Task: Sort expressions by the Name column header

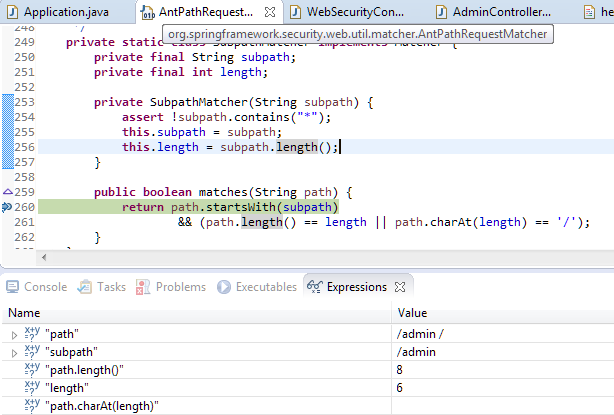Action: click(x=25, y=313)
